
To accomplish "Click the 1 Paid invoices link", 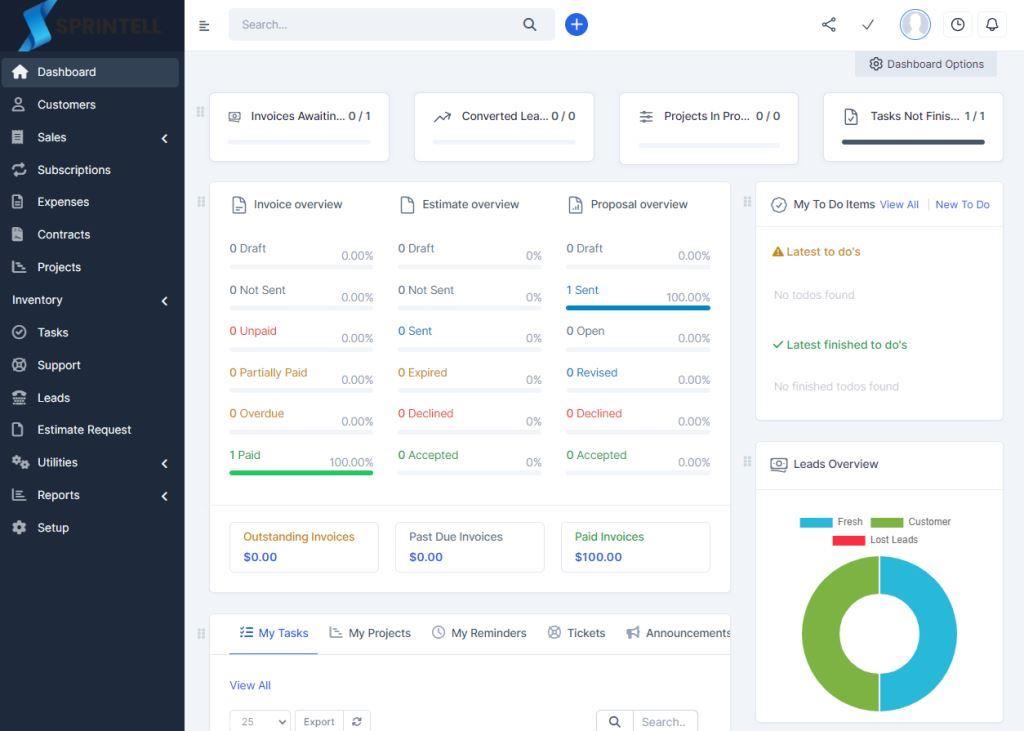I will click(245, 455).
